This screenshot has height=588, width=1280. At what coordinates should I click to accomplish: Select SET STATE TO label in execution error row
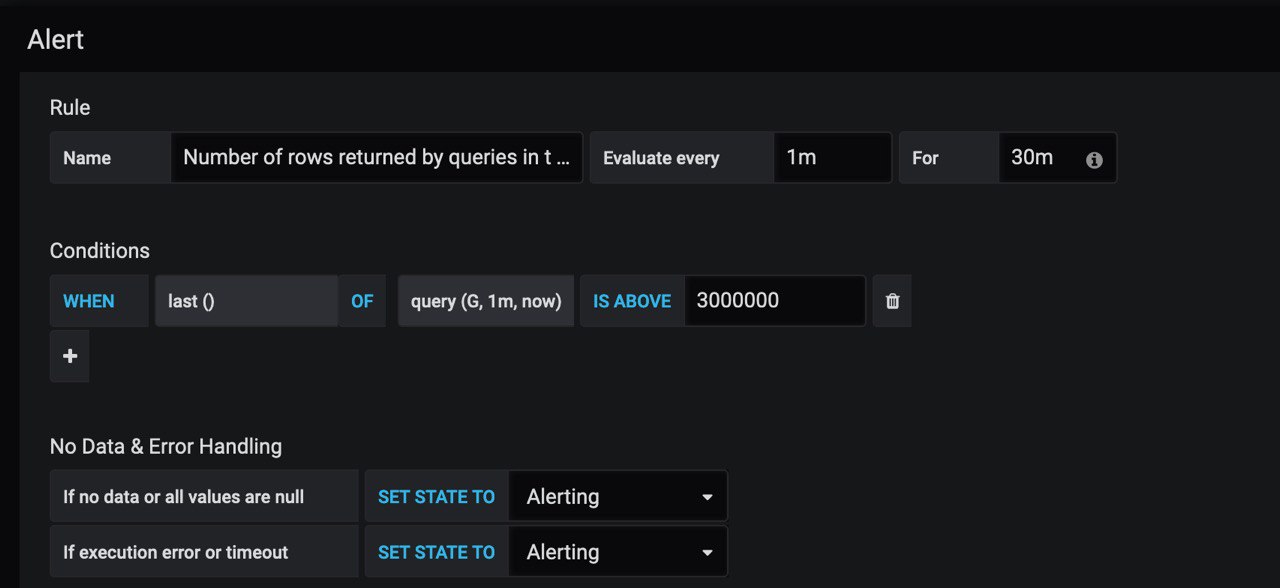pos(436,552)
